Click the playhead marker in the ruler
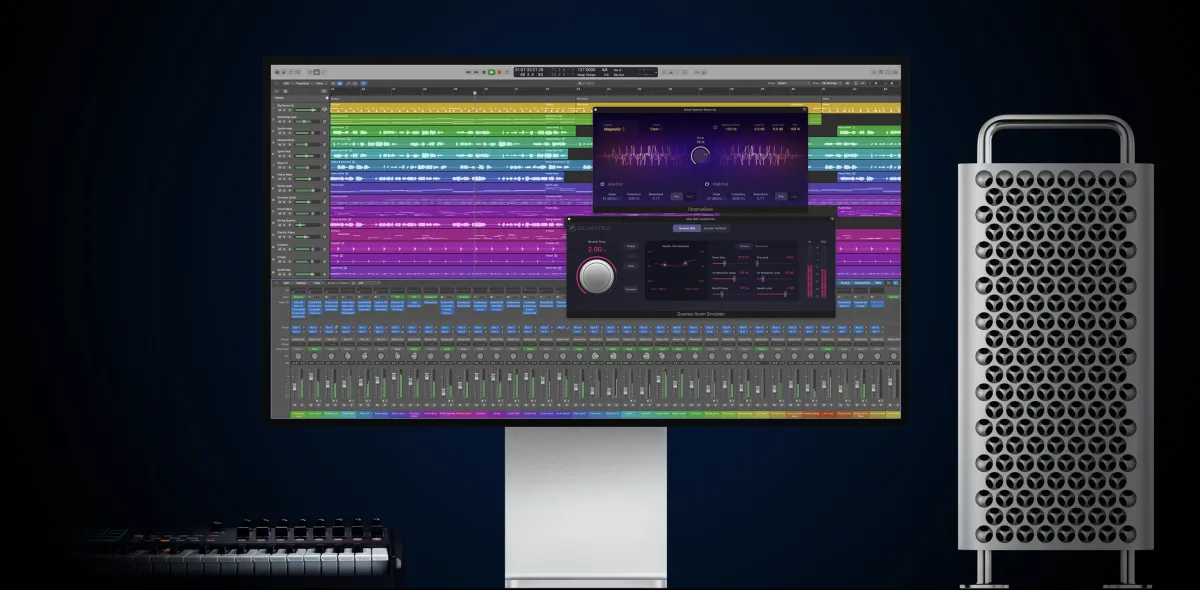The height and width of the screenshot is (590, 1200). click(x=475, y=92)
